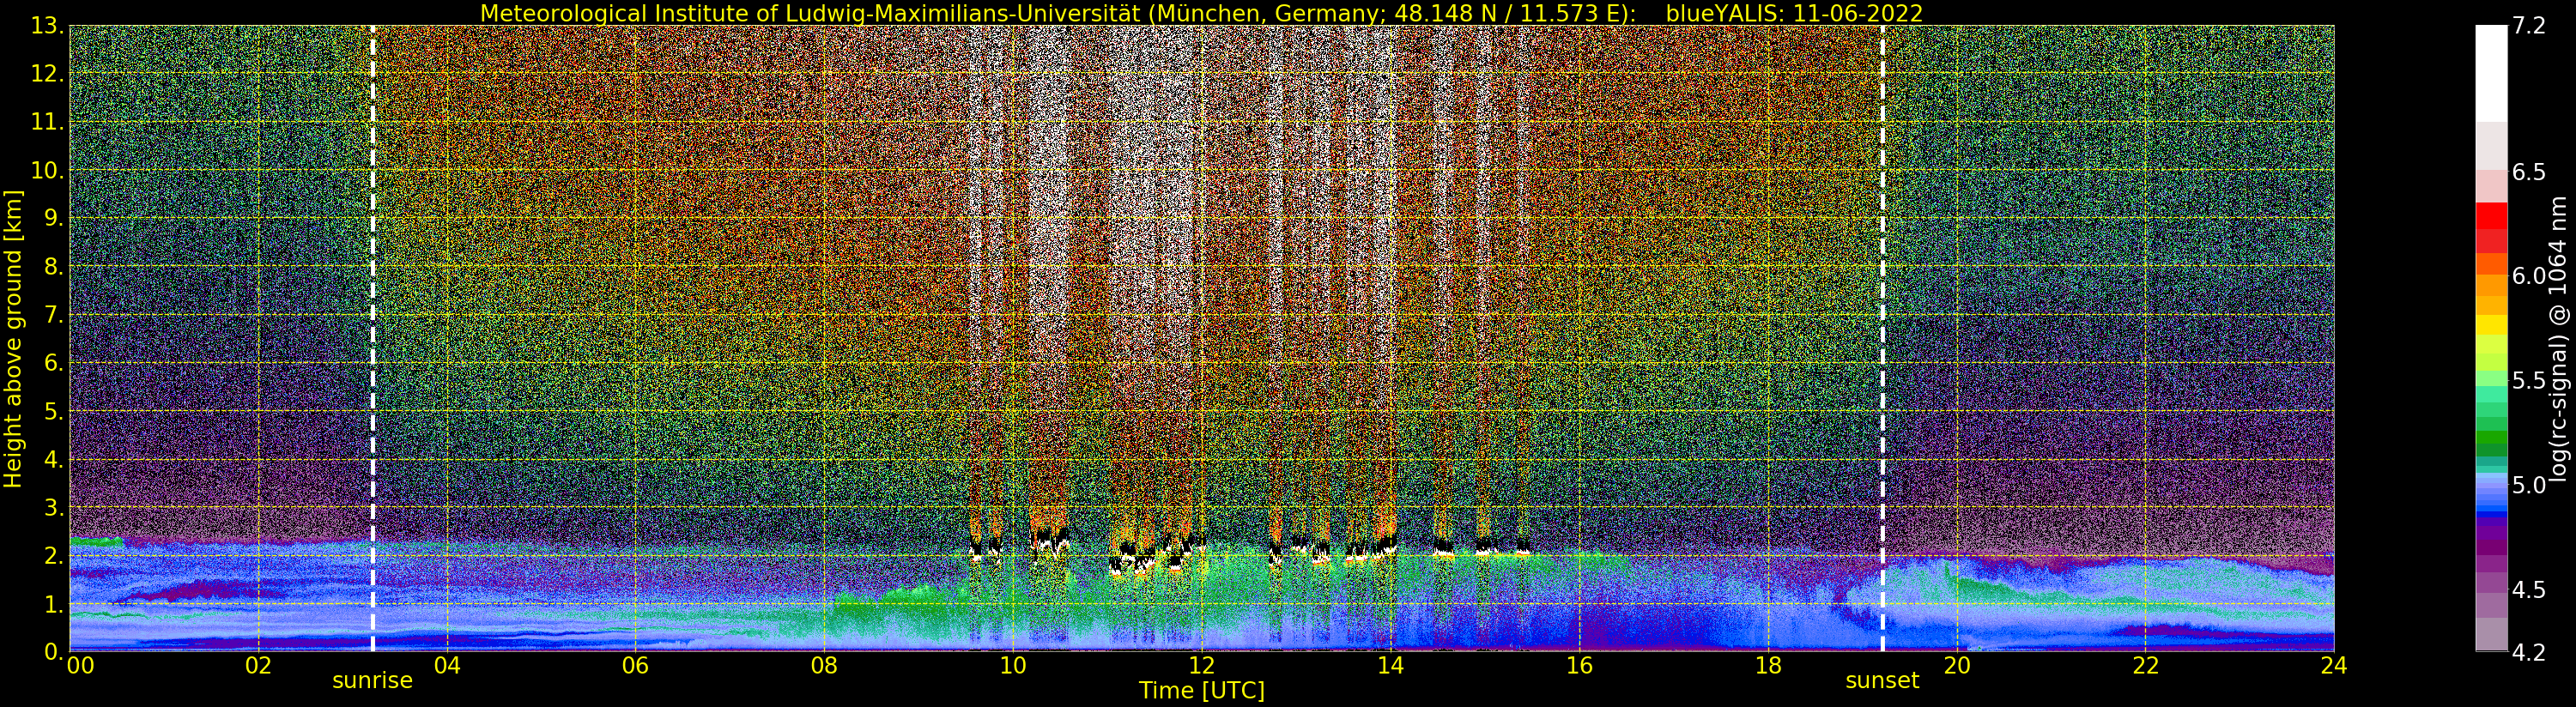Click the height axis tick '5.'
The image size is (2576, 707).
point(54,411)
